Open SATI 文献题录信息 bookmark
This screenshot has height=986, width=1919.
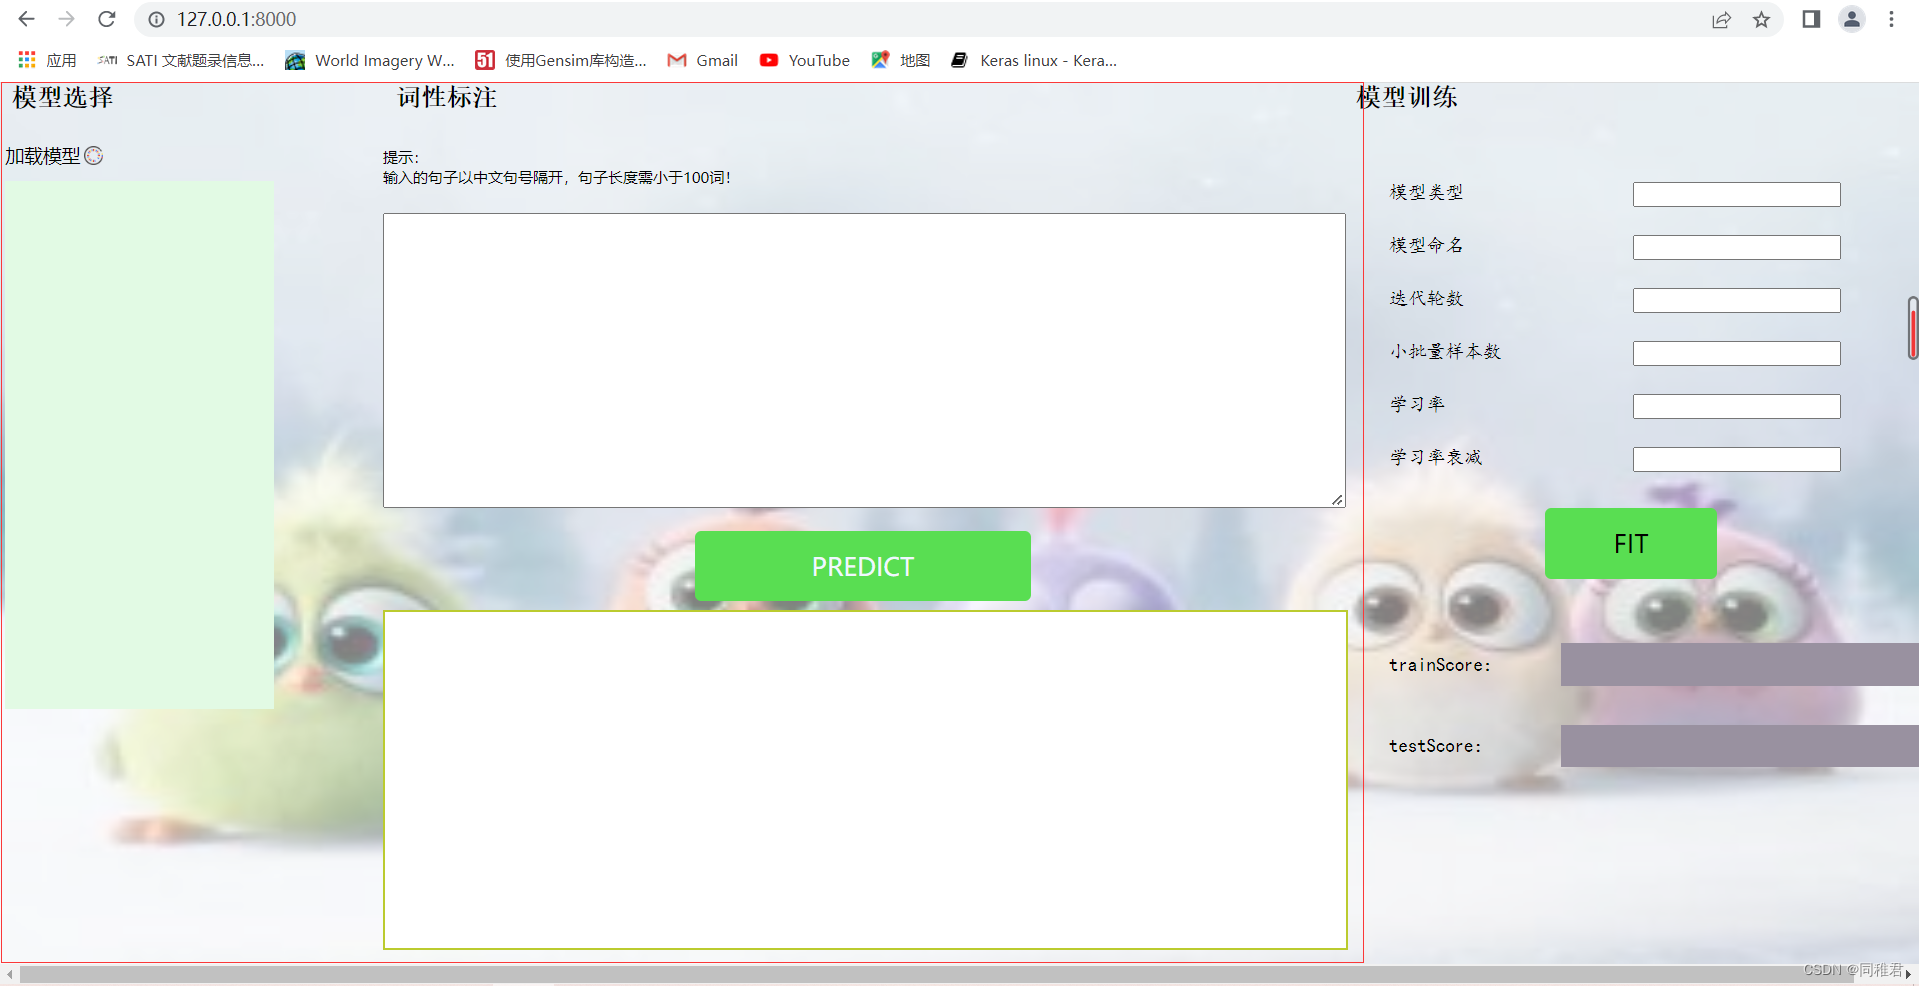181,60
